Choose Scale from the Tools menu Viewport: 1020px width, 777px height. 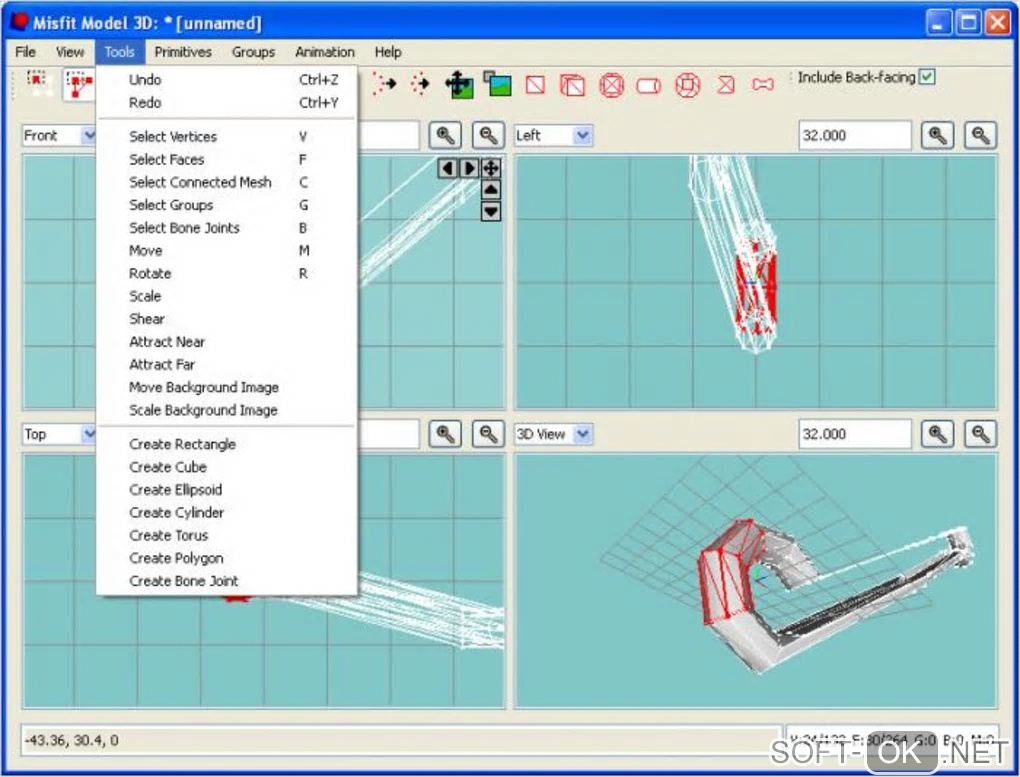point(226,296)
